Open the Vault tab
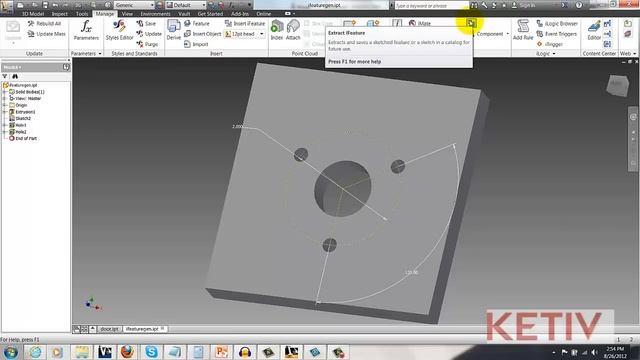This screenshot has height=360, width=640. point(184,14)
